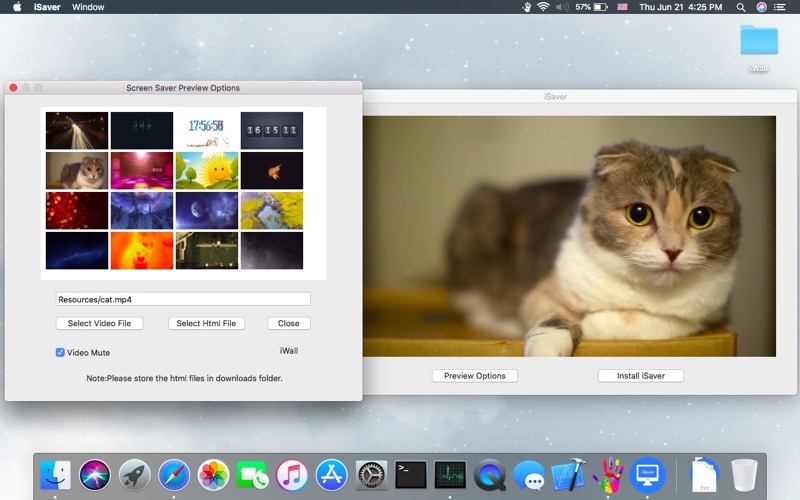Toggle the Video Mute checkbox
The height and width of the screenshot is (500, 800).
[x=60, y=353]
